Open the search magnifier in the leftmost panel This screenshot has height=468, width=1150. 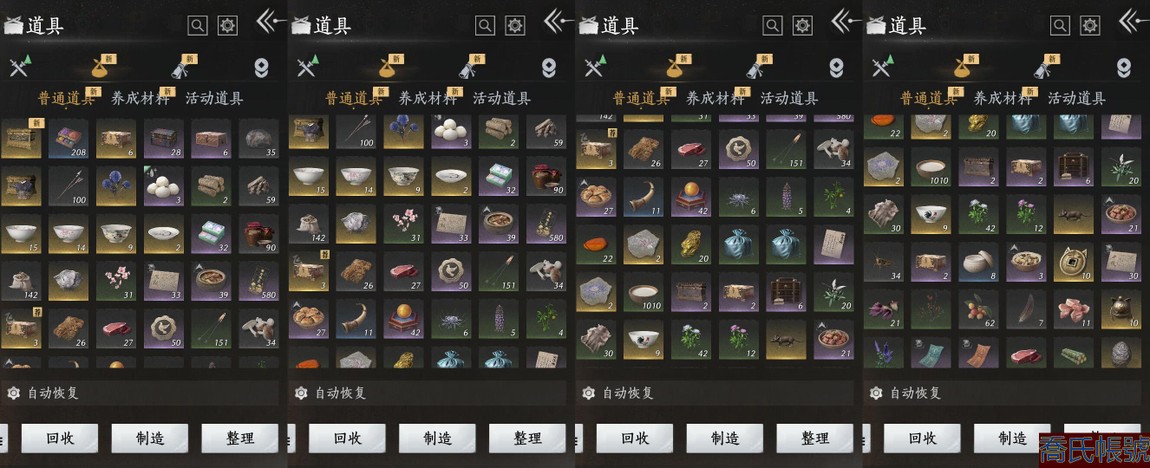point(198,26)
